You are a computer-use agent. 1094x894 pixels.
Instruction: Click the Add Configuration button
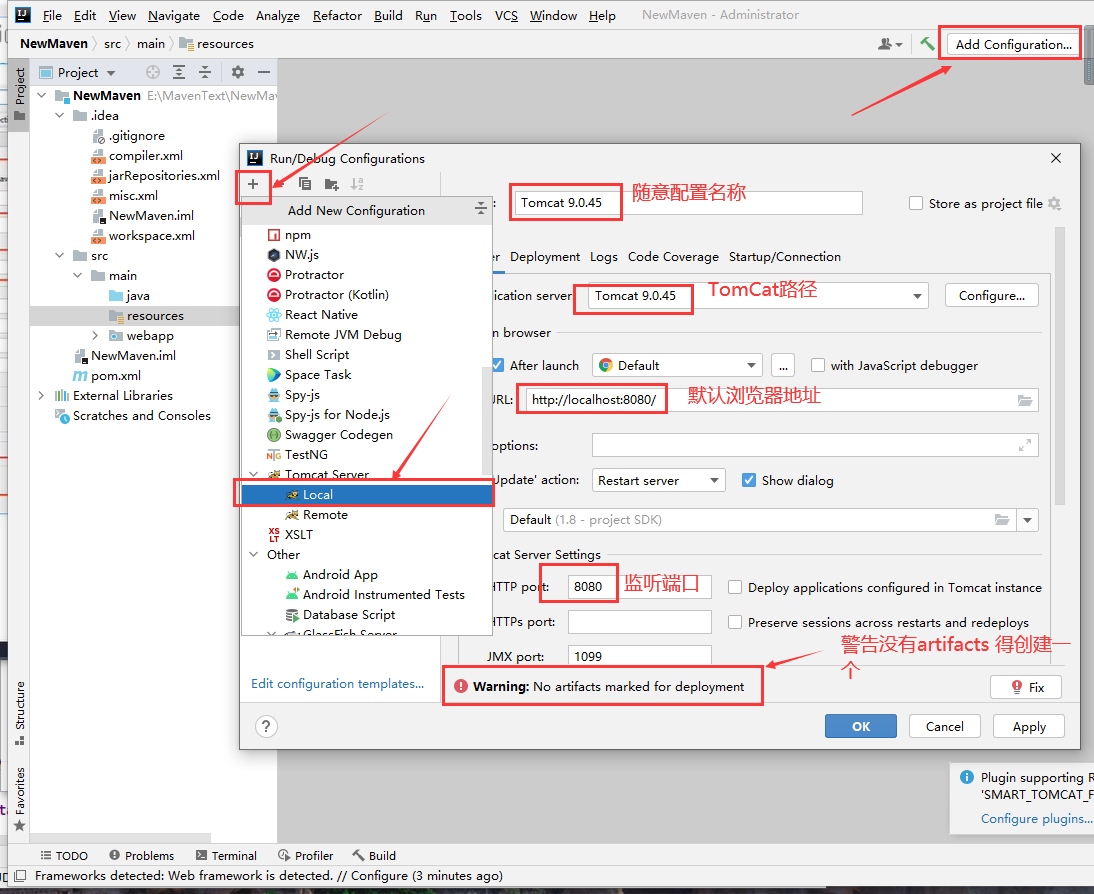1013,44
